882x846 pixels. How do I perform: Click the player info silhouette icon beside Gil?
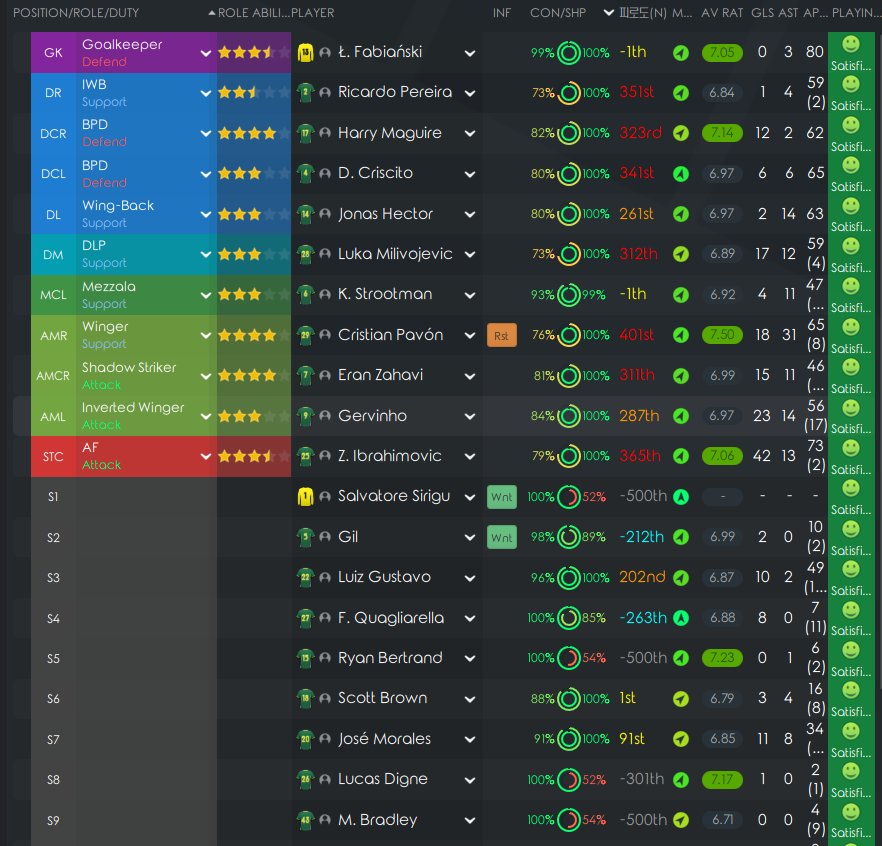tap(325, 538)
